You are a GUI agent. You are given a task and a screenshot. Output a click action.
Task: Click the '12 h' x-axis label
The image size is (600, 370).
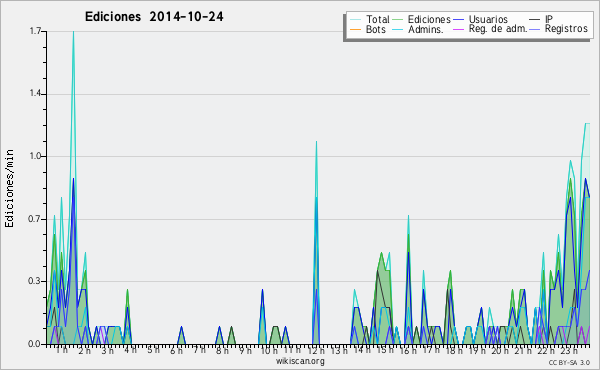click(x=316, y=350)
